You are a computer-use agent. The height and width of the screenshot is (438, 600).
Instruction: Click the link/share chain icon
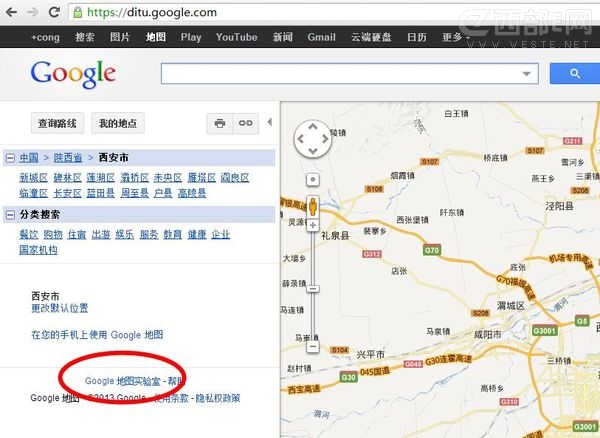(245, 123)
